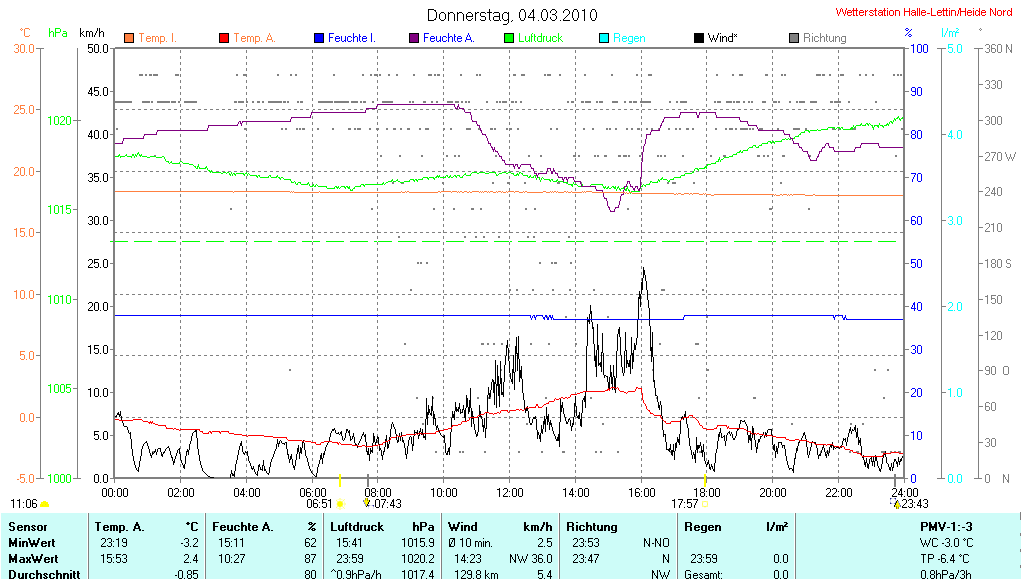
Task: Click the MaxWert row label
Action: point(33,558)
